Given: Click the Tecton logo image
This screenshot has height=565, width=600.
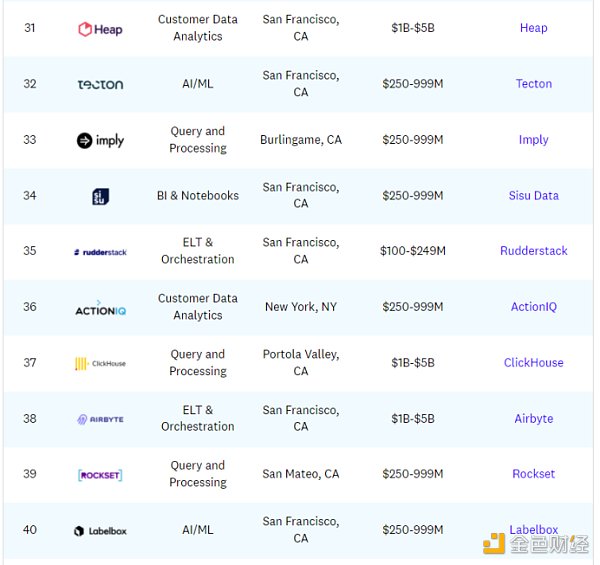Looking at the screenshot, I should pos(100,84).
